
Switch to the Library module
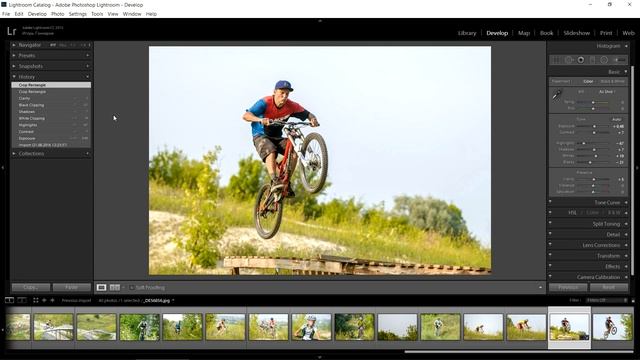pos(467,33)
